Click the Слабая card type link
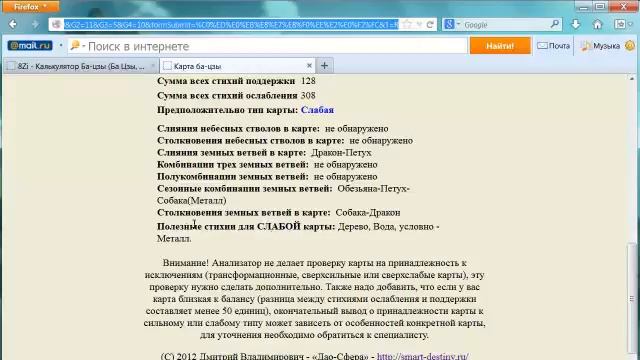The width and height of the screenshot is (640, 360). click(x=317, y=110)
